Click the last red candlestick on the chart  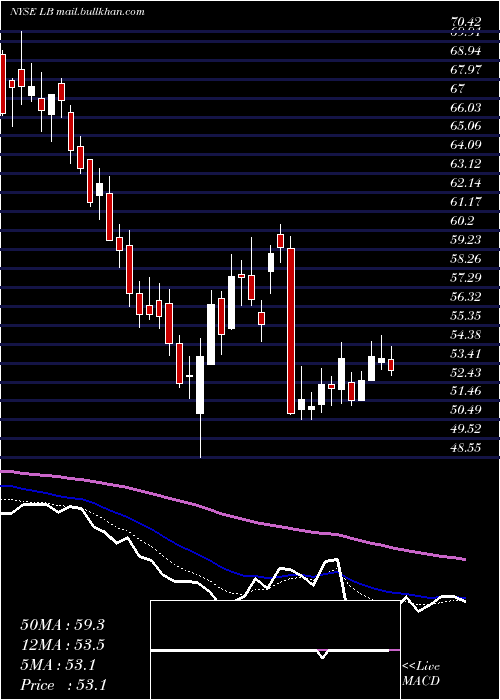(x=391, y=364)
